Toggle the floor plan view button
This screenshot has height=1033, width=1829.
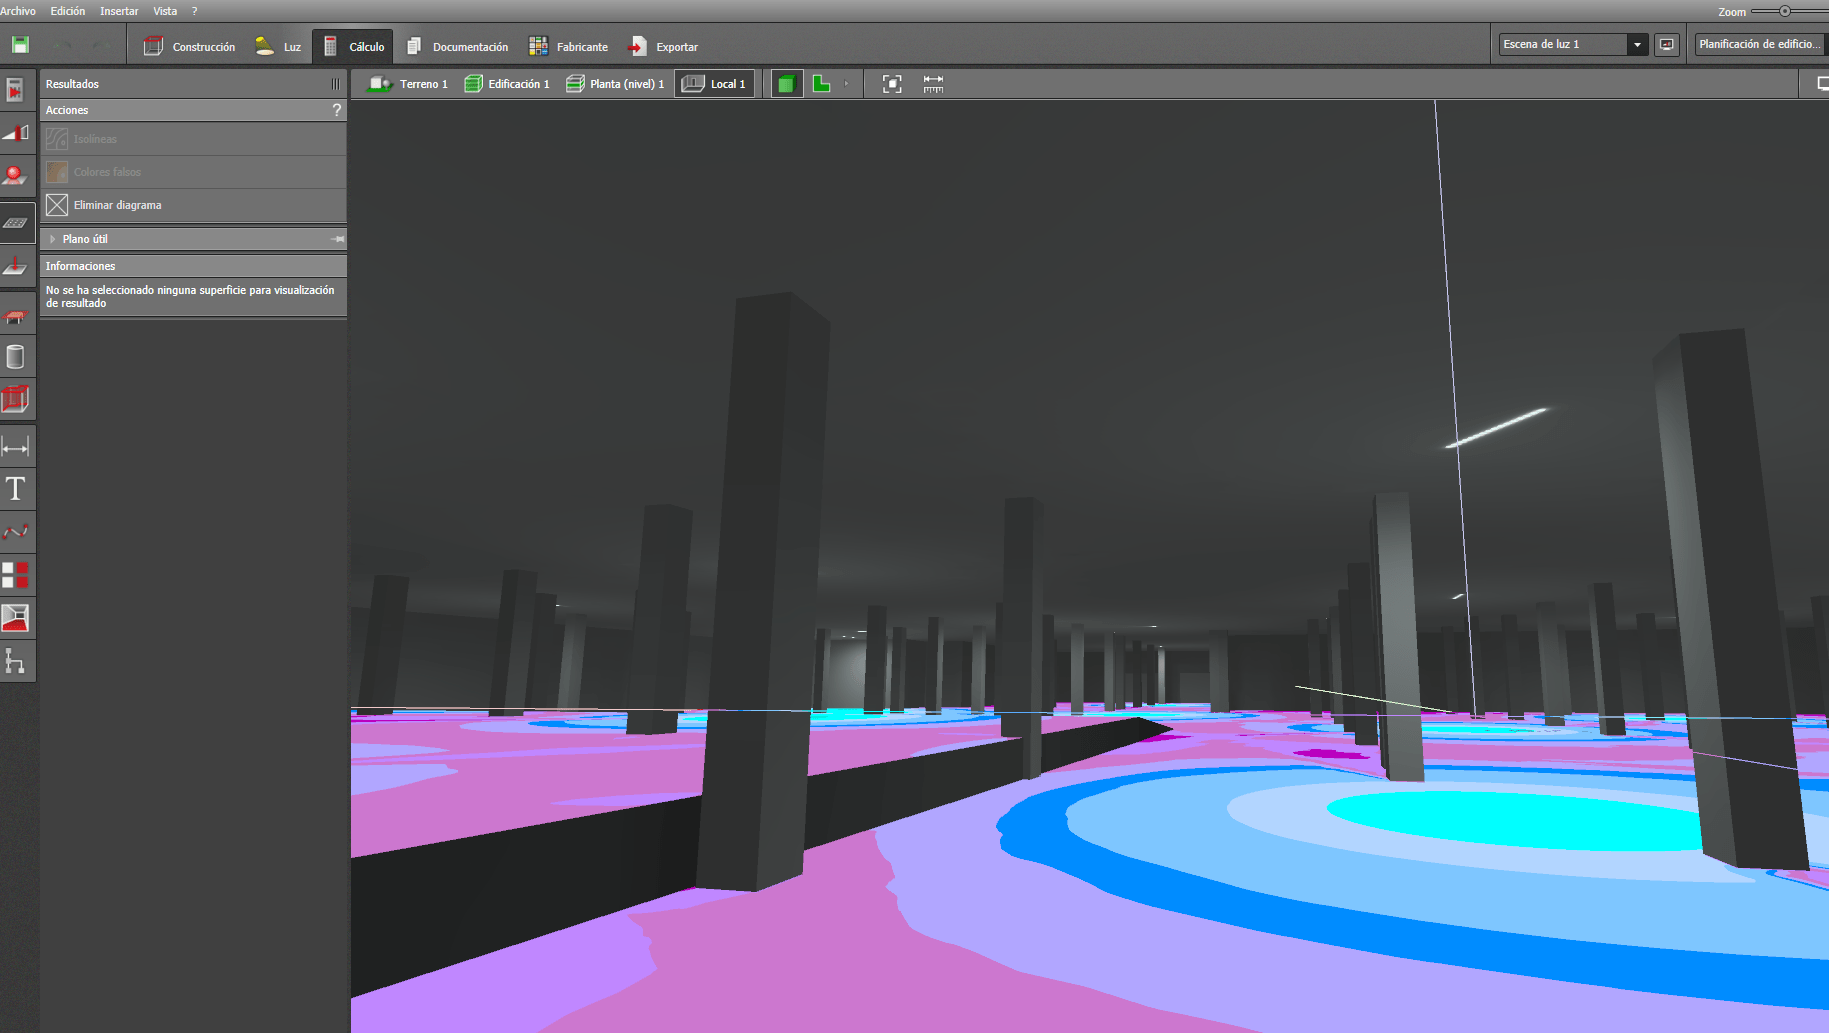[821, 84]
